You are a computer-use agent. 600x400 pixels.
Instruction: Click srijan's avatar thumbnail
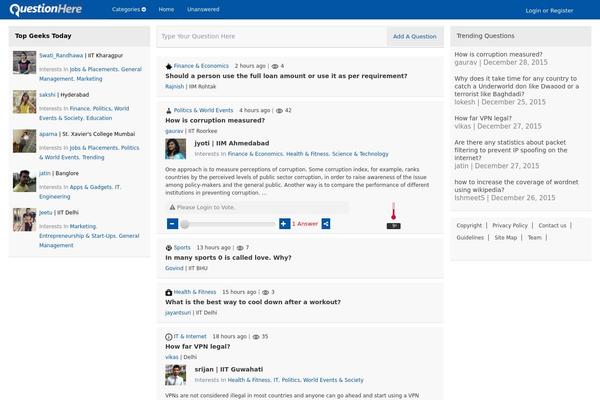[x=176, y=375]
